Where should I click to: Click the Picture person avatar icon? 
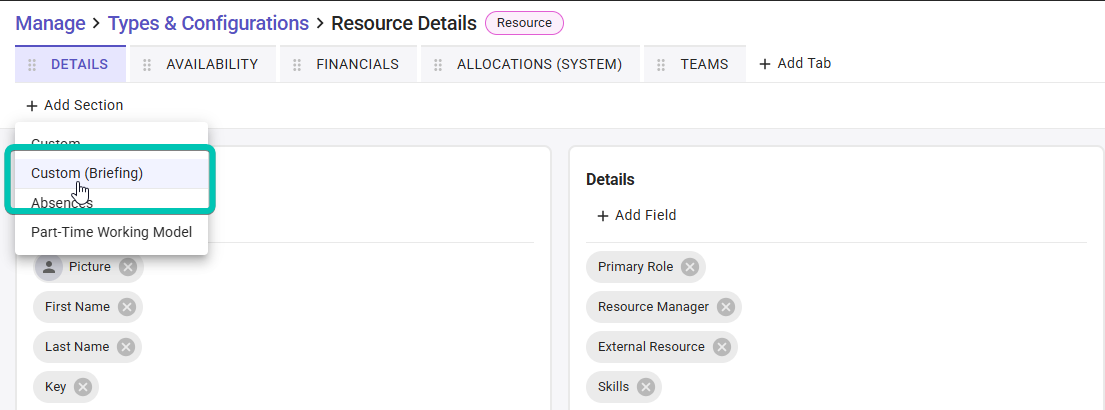(x=49, y=267)
